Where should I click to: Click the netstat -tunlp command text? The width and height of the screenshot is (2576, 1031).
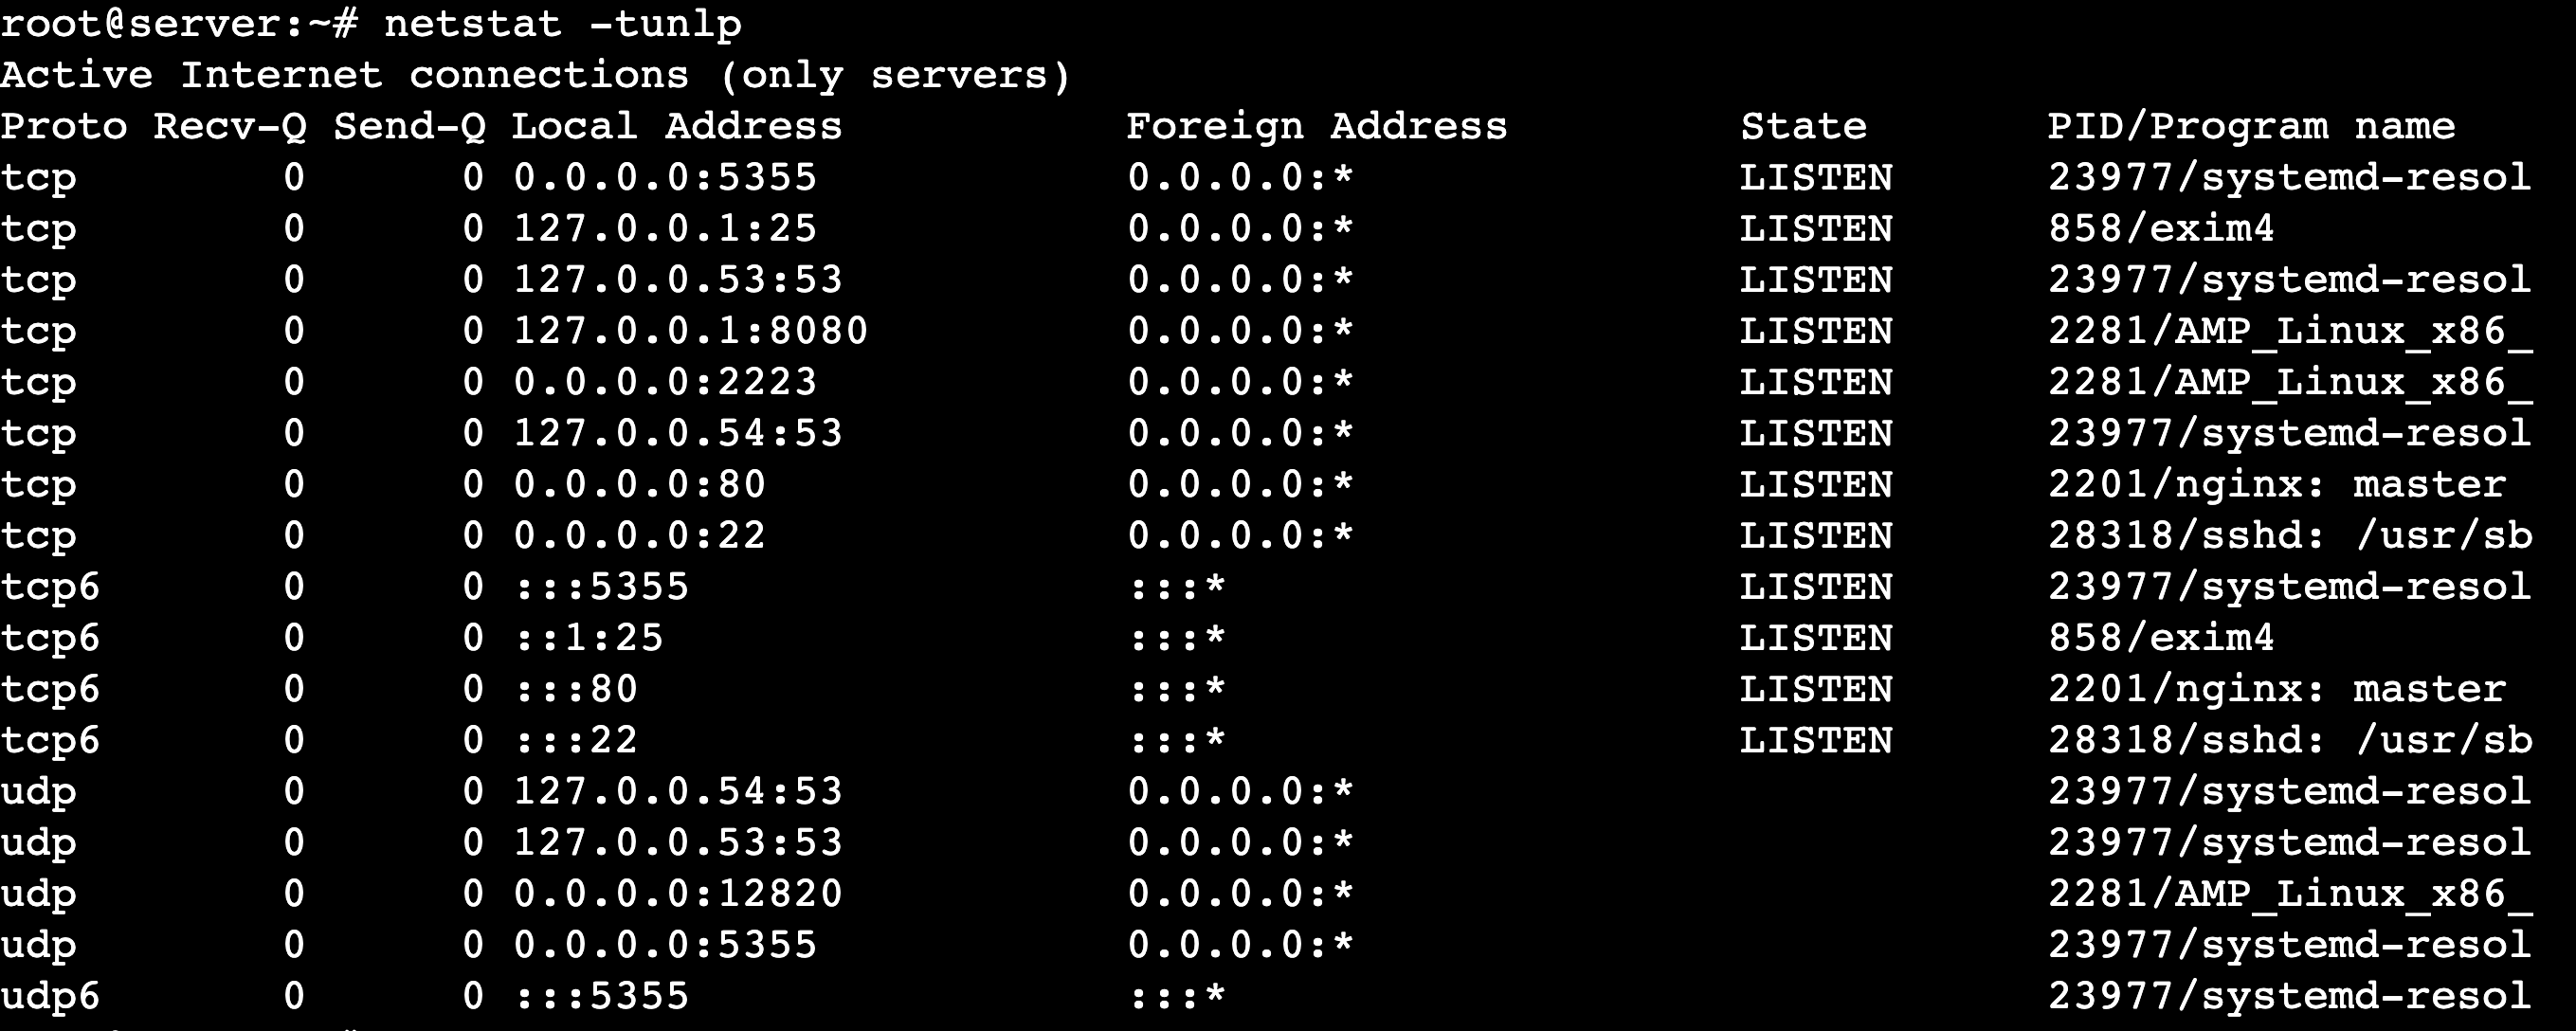pyautogui.click(x=562, y=24)
